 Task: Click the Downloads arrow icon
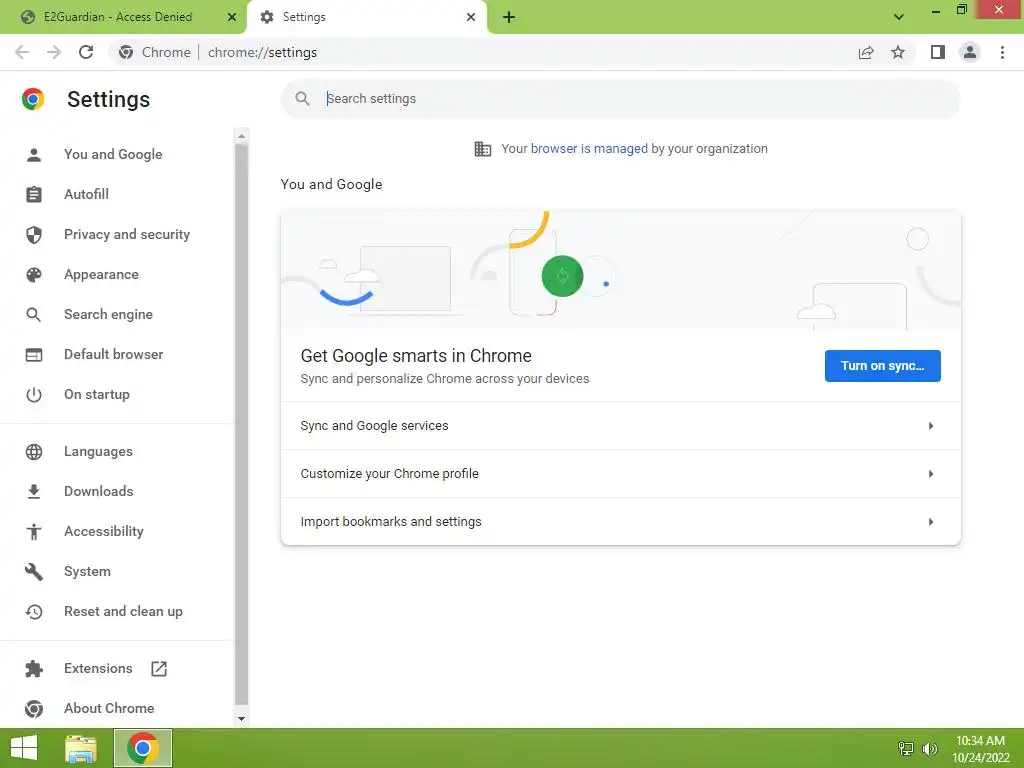34,491
